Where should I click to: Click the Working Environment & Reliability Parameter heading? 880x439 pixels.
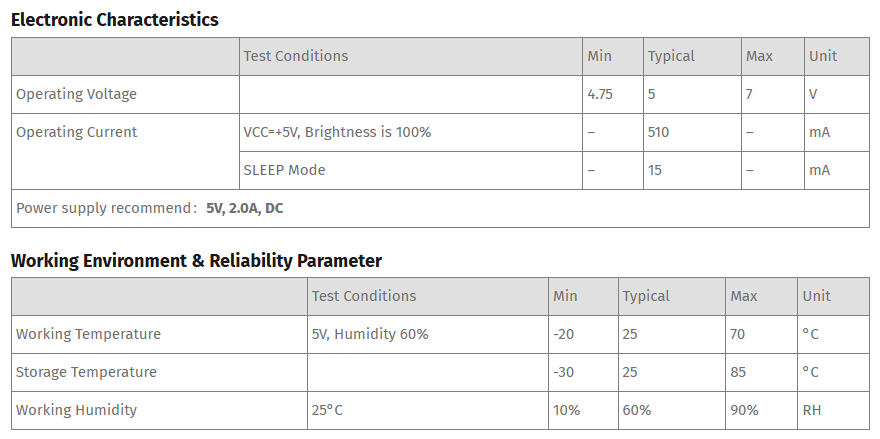196,260
